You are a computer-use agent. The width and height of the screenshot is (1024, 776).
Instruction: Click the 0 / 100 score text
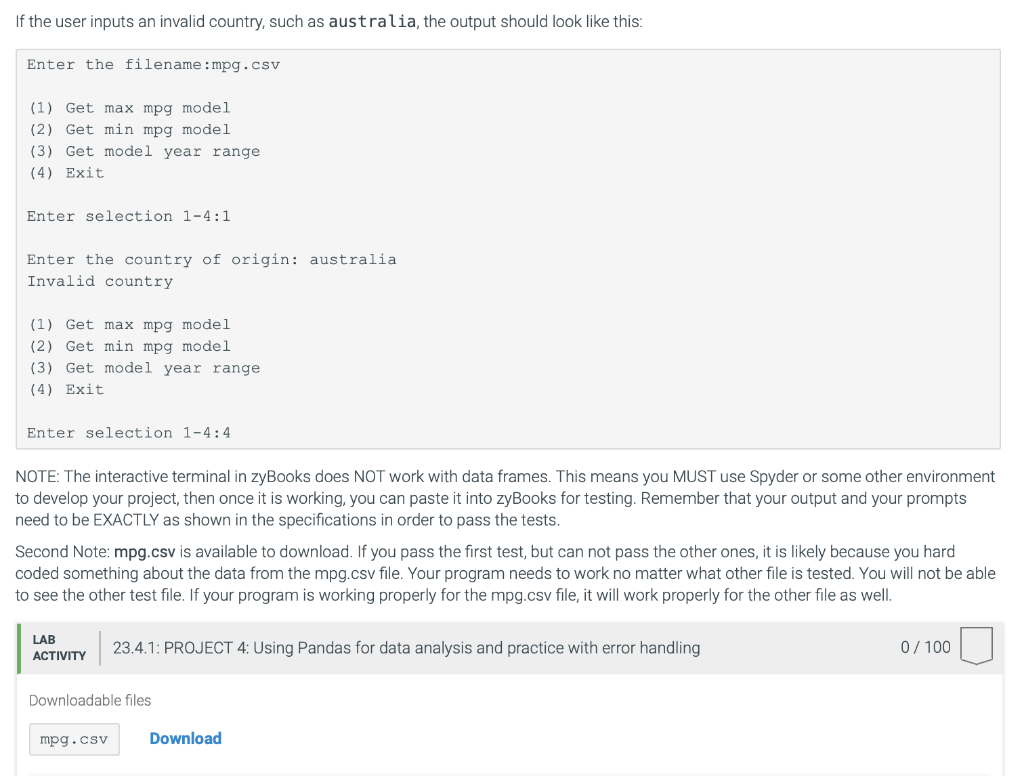point(925,647)
